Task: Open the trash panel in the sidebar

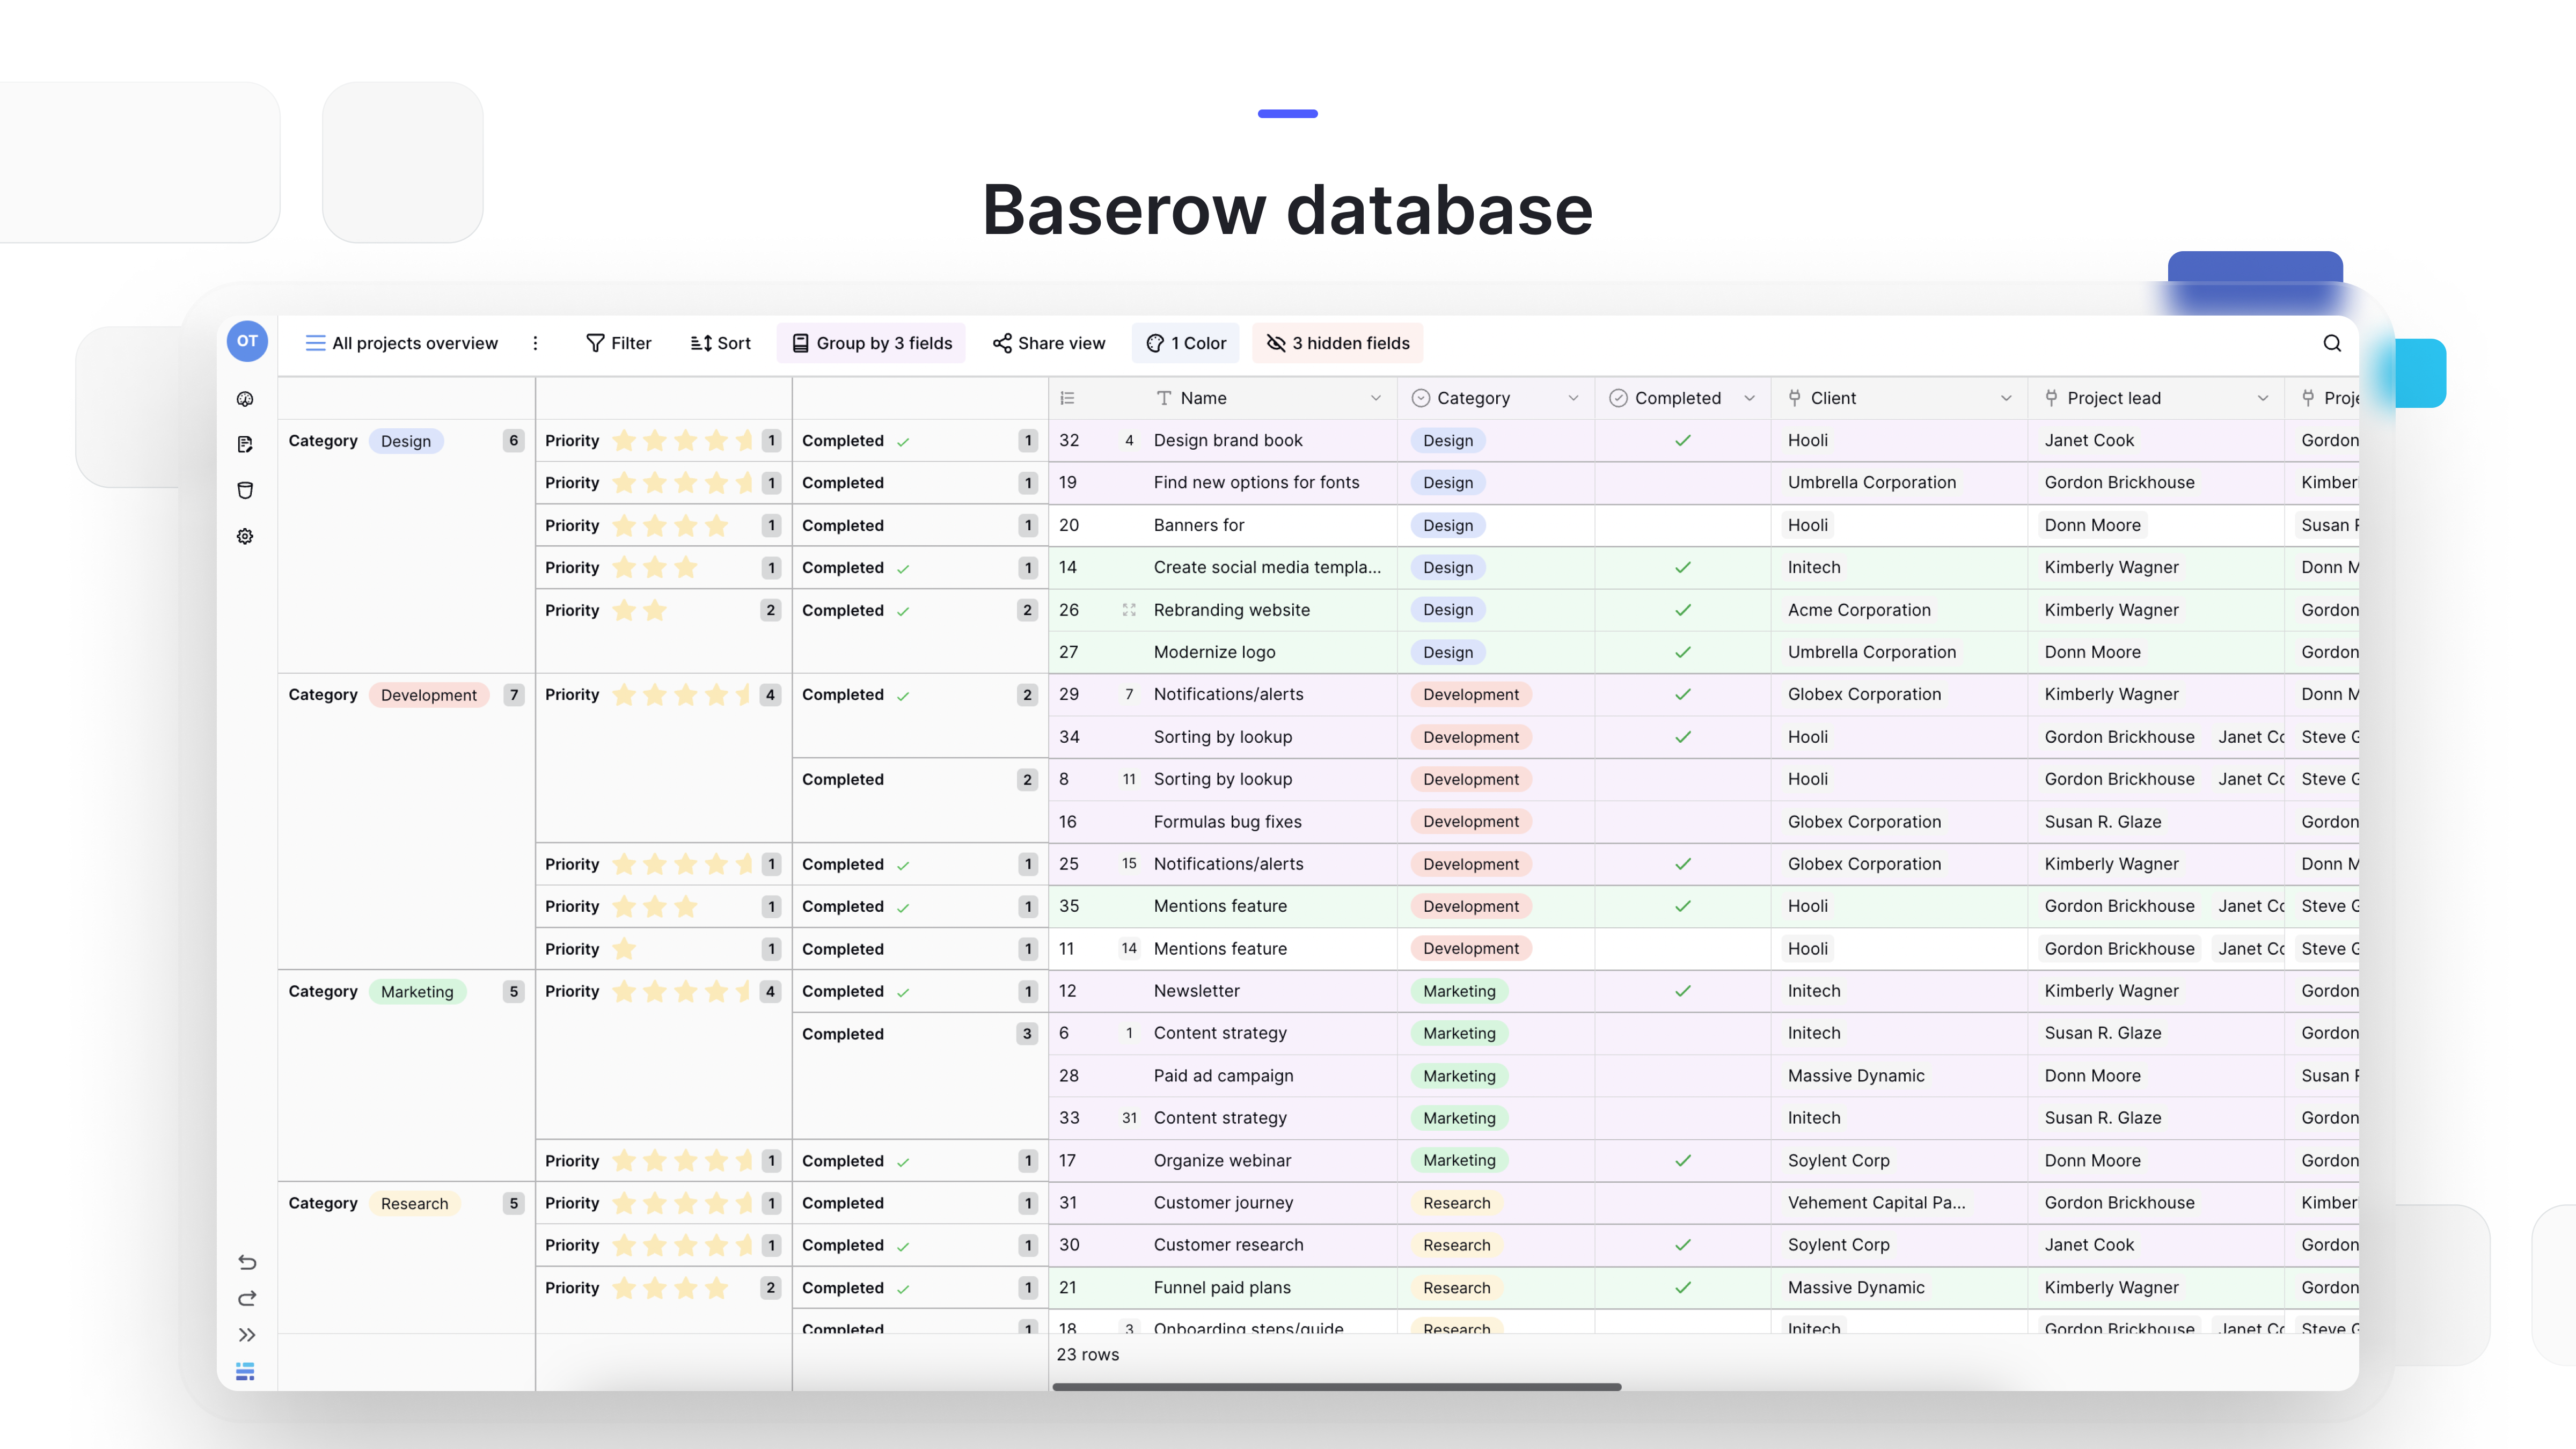Action: [x=245, y=490]
